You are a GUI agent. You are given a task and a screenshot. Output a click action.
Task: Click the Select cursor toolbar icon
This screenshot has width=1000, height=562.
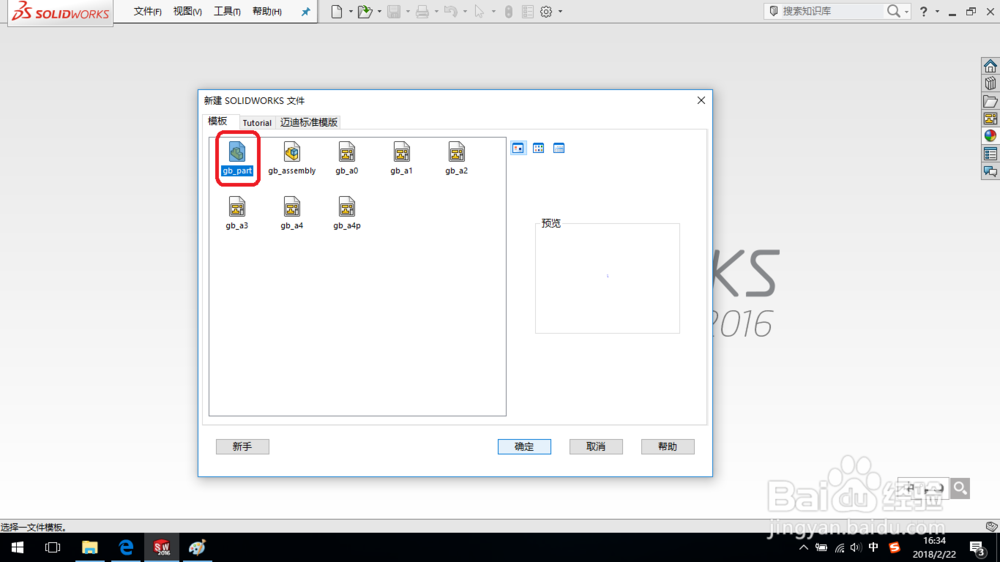click(479, 11)
